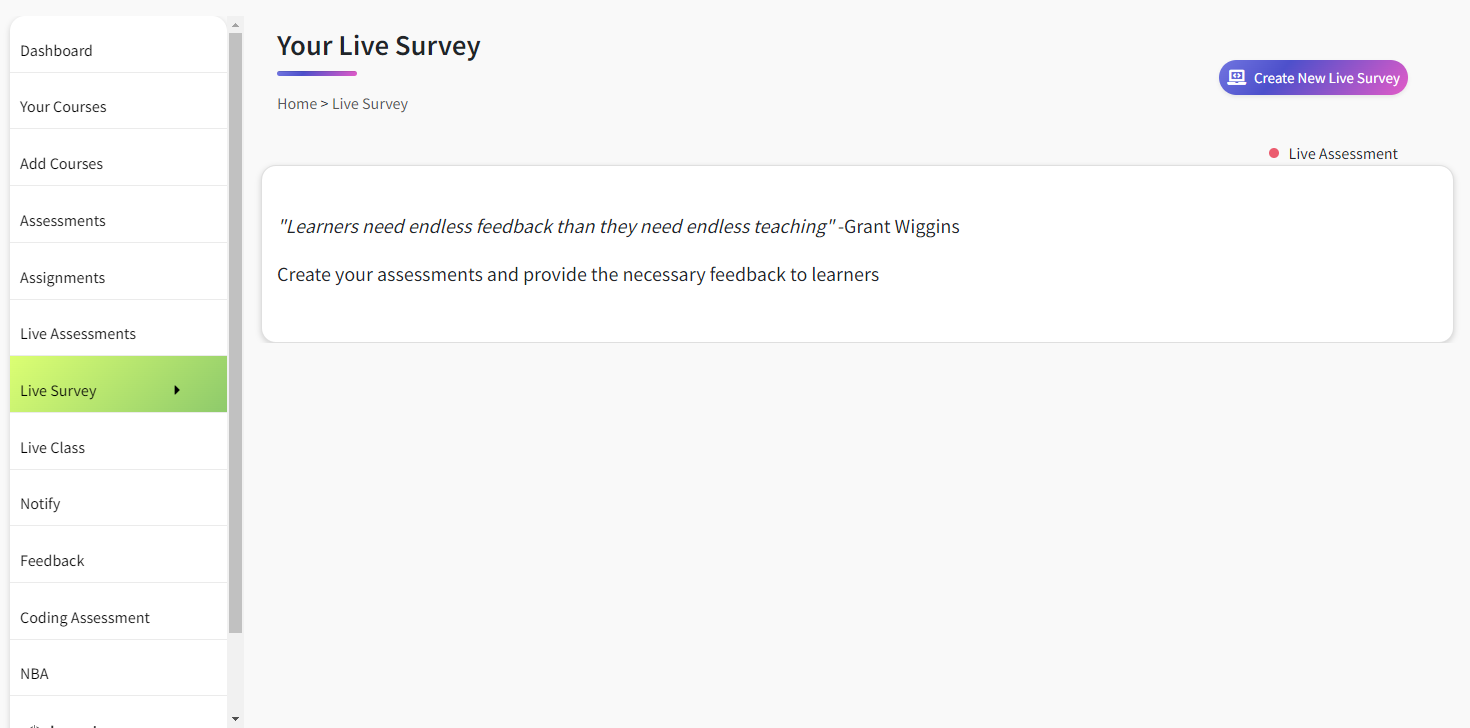
Task: Open the Dashboard section
Action: pos(56,50)
